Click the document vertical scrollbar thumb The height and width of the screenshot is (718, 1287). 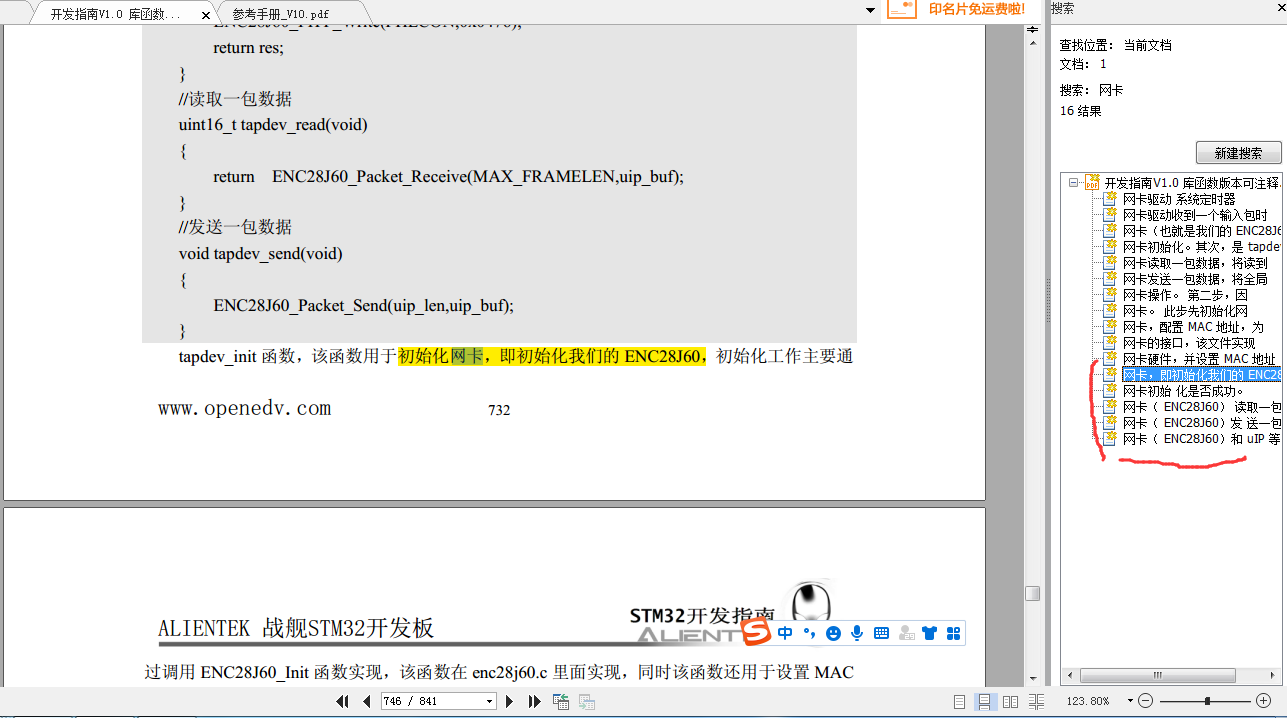(1032, 593)
